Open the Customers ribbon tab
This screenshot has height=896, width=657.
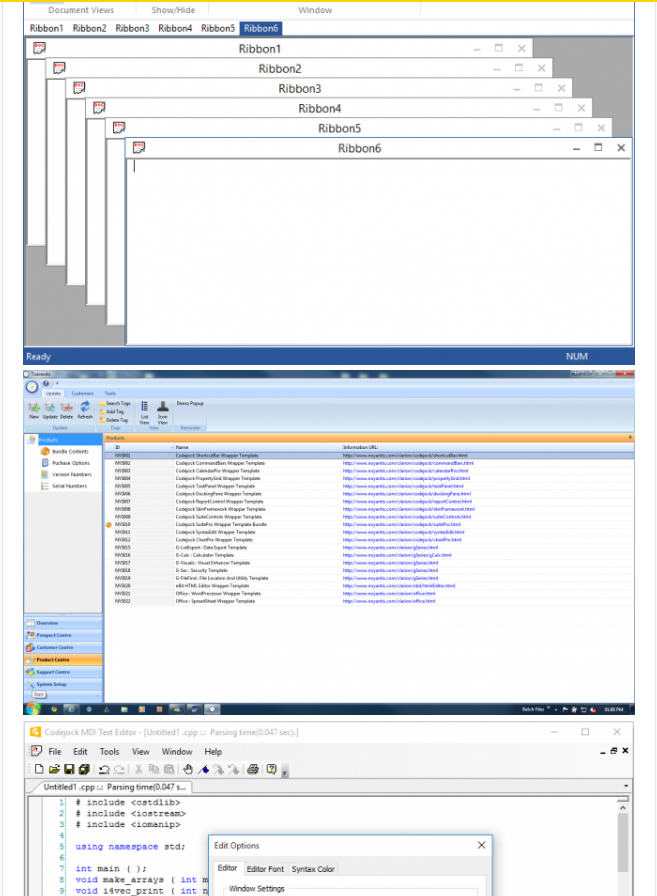point(83,393)
